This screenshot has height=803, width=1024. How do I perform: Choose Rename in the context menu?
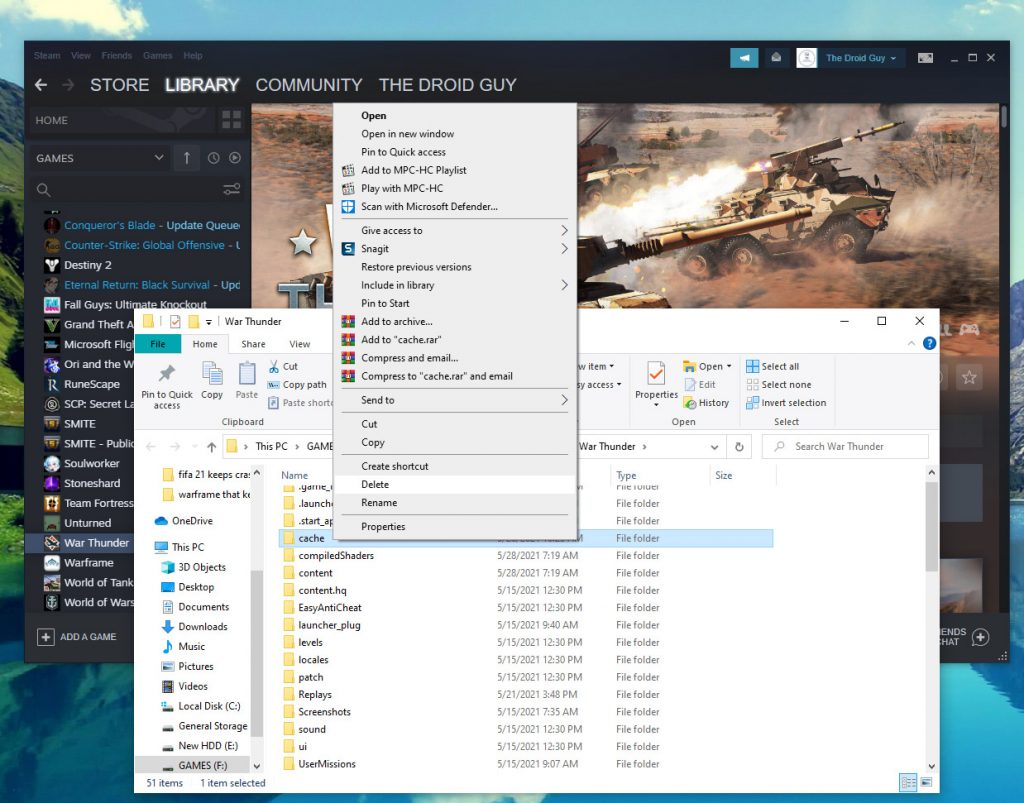(455, 503)
